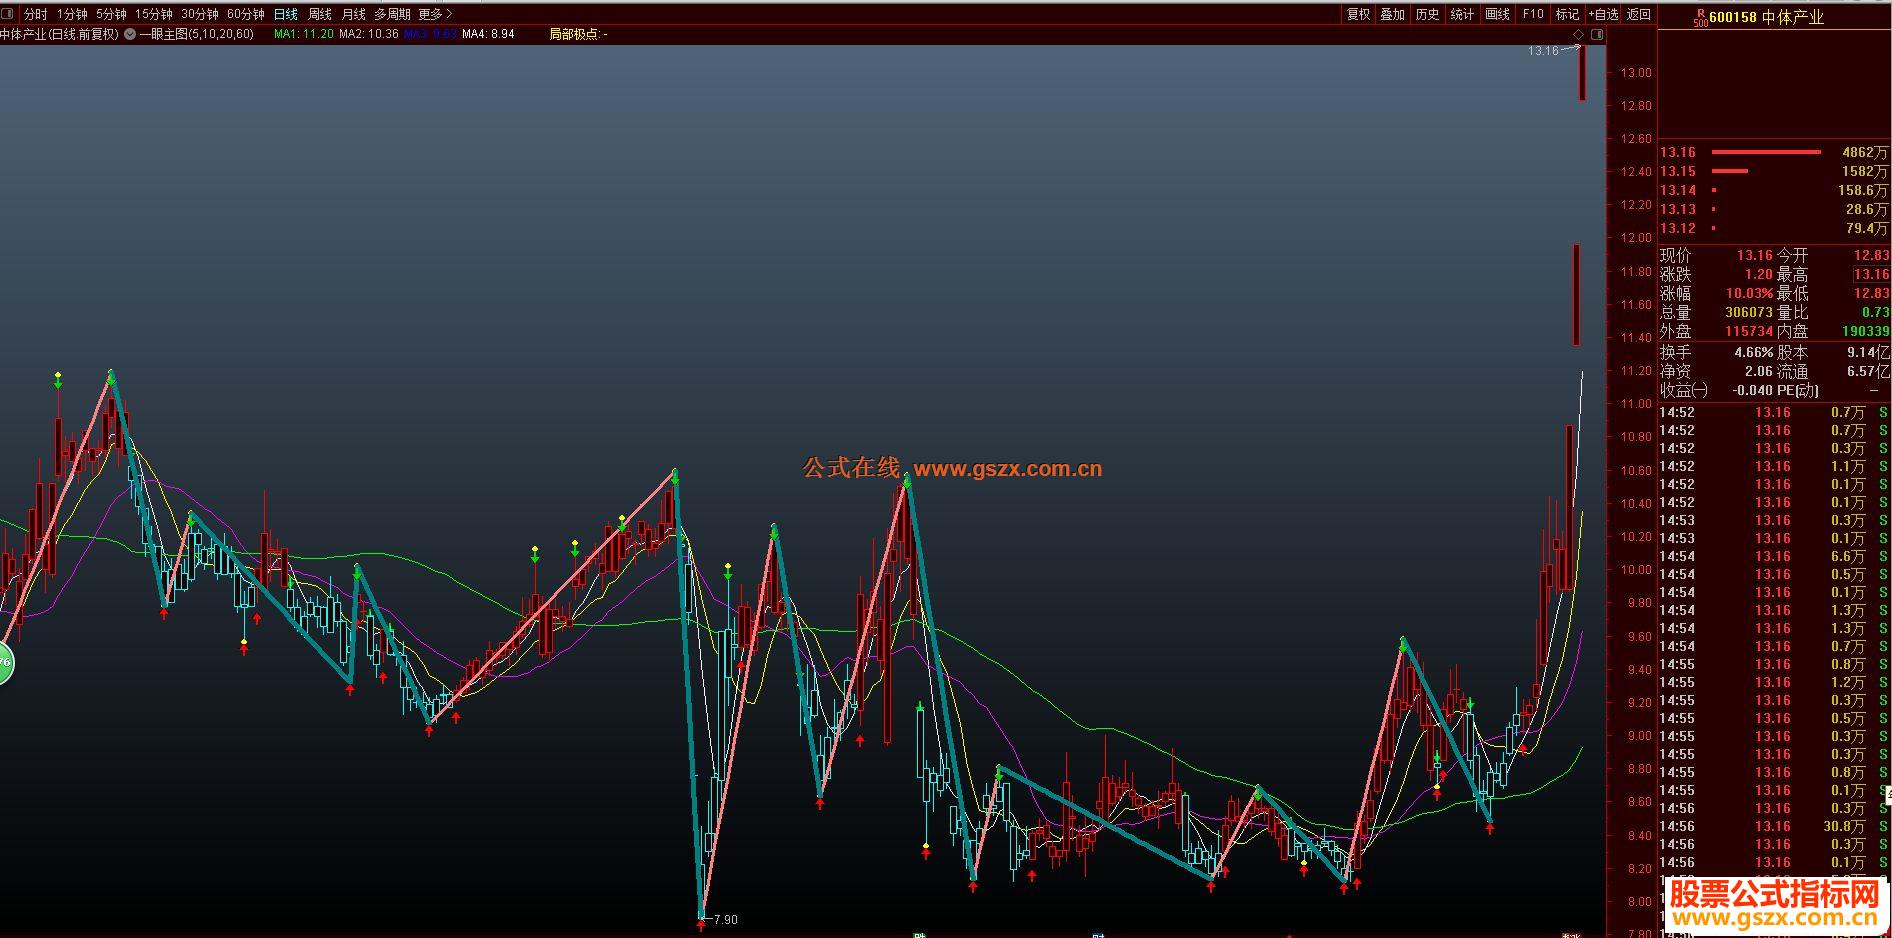Click the 一眼主图(5,10,20,60) indicator name

point(197,34)
